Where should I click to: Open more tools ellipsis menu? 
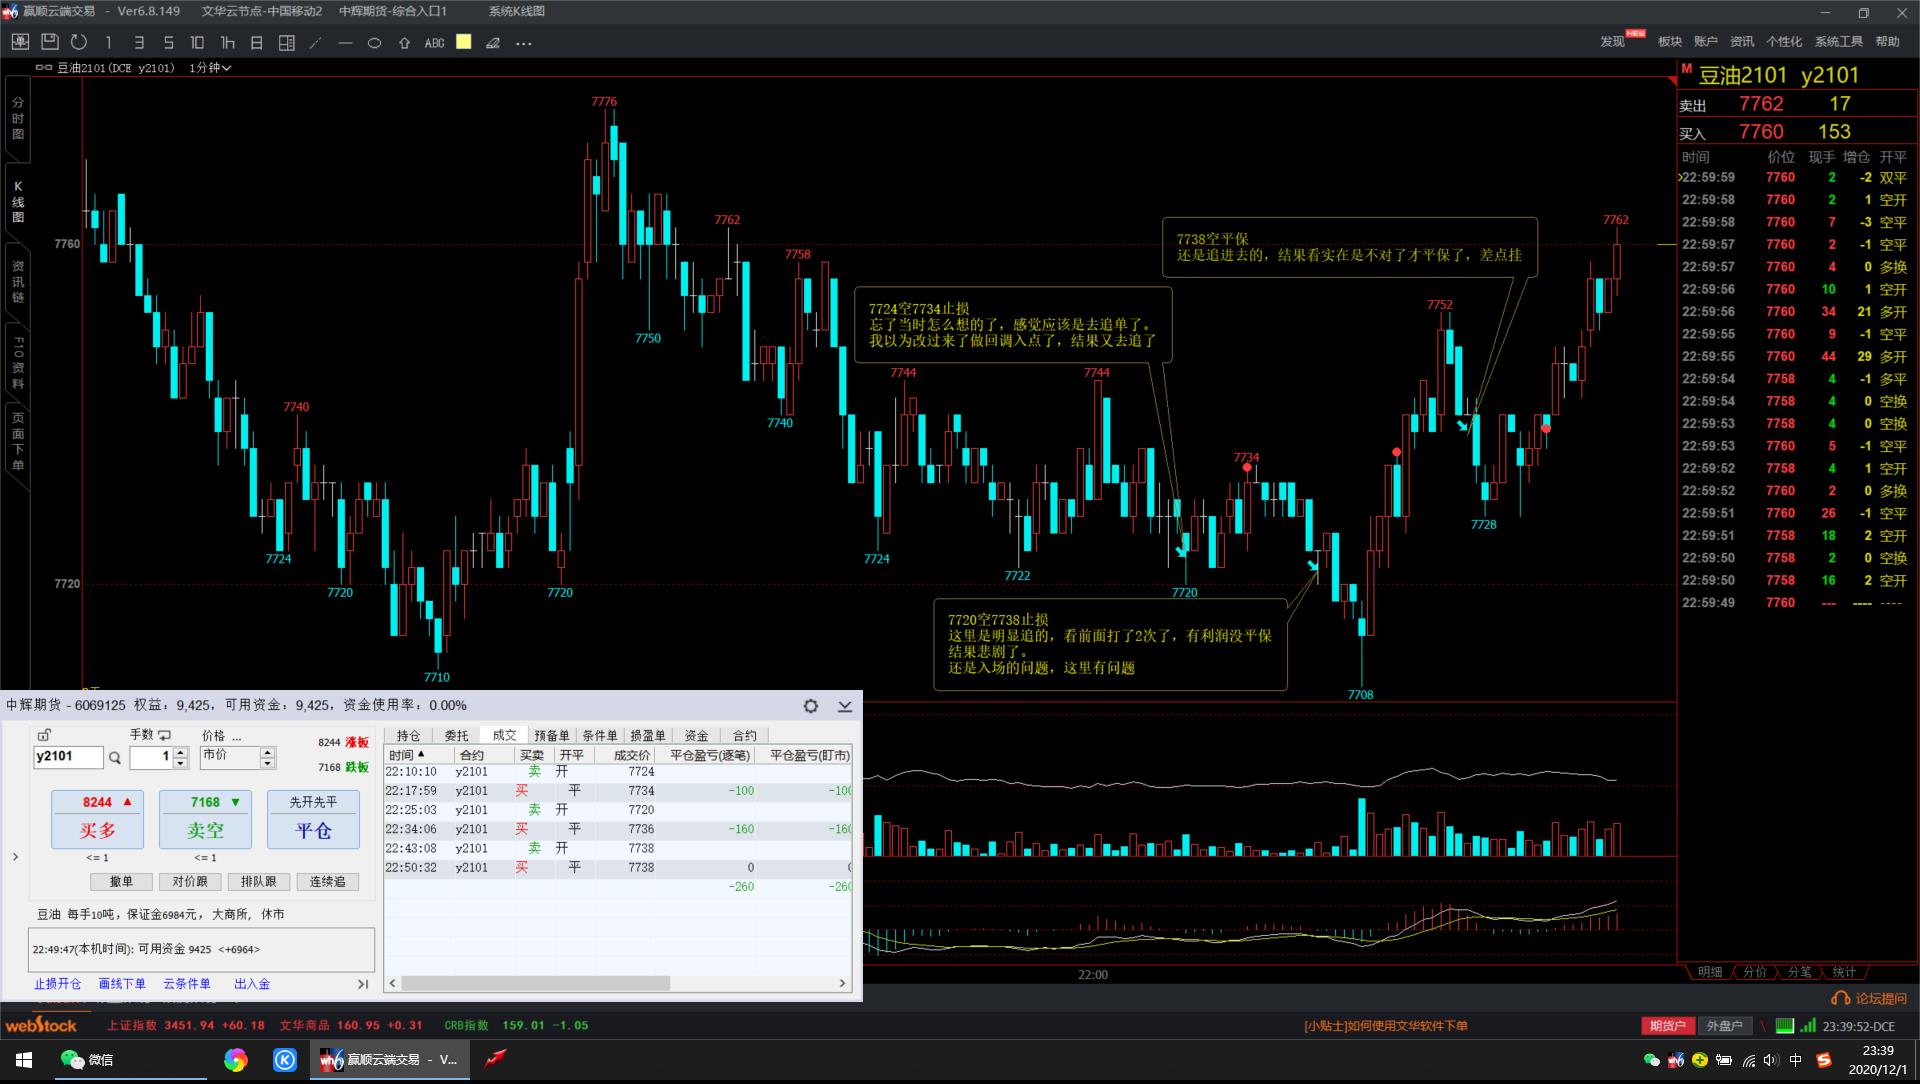tap(523, 43)
